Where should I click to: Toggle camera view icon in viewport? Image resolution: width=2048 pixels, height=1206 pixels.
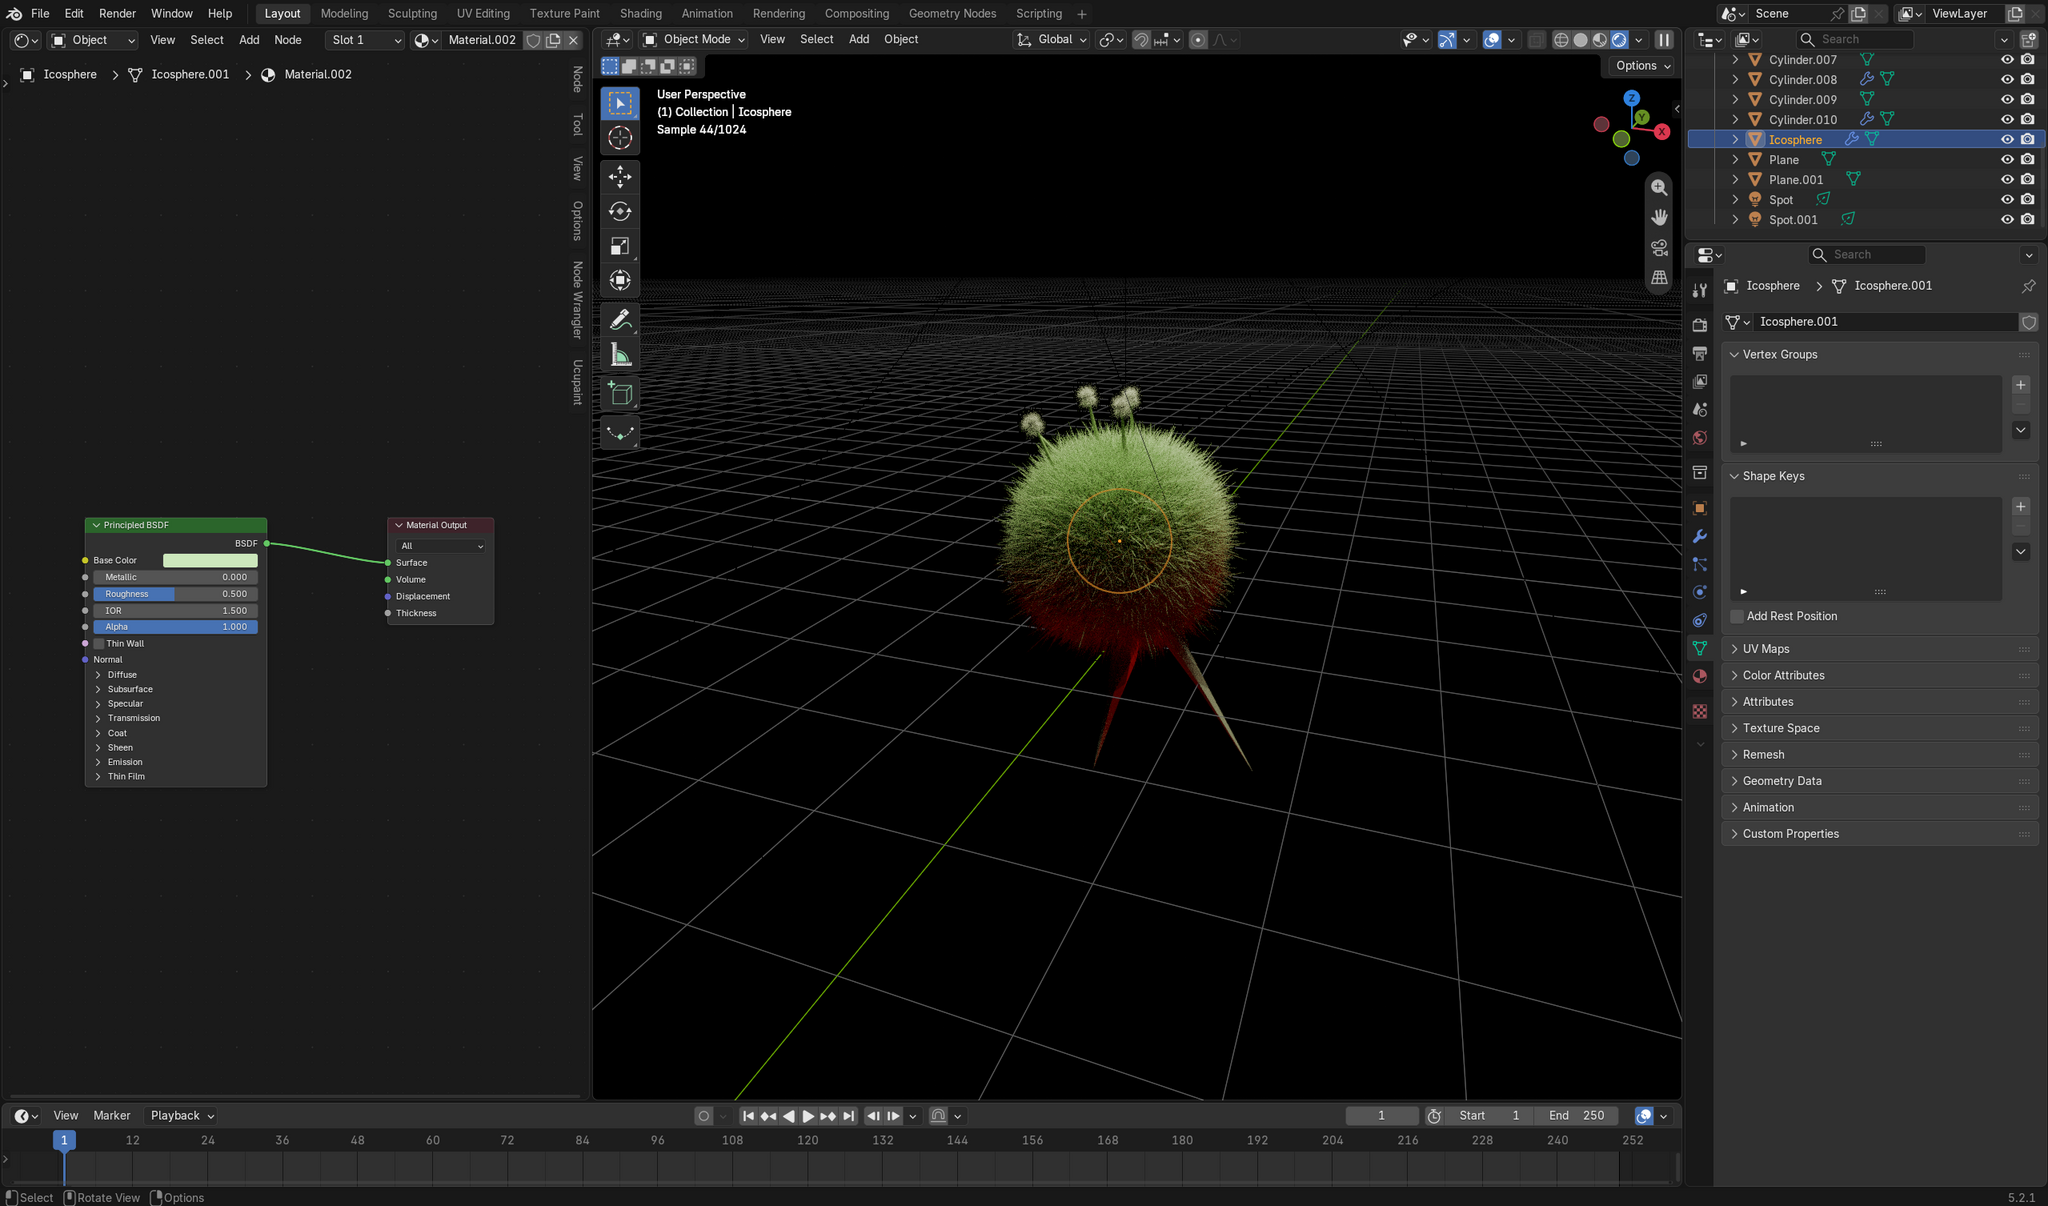tap(1659, 247)
